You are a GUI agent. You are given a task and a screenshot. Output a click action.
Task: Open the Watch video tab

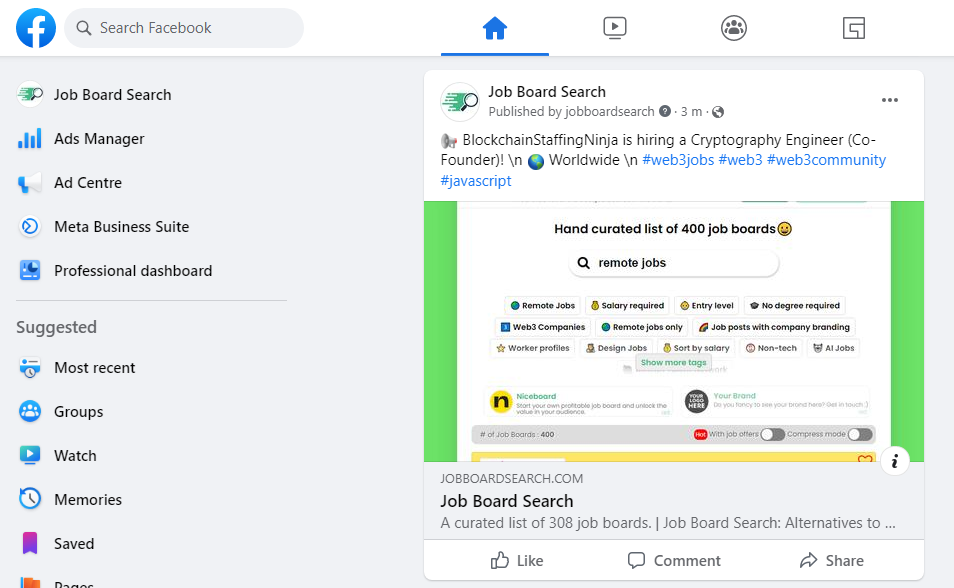coord(615,28)
